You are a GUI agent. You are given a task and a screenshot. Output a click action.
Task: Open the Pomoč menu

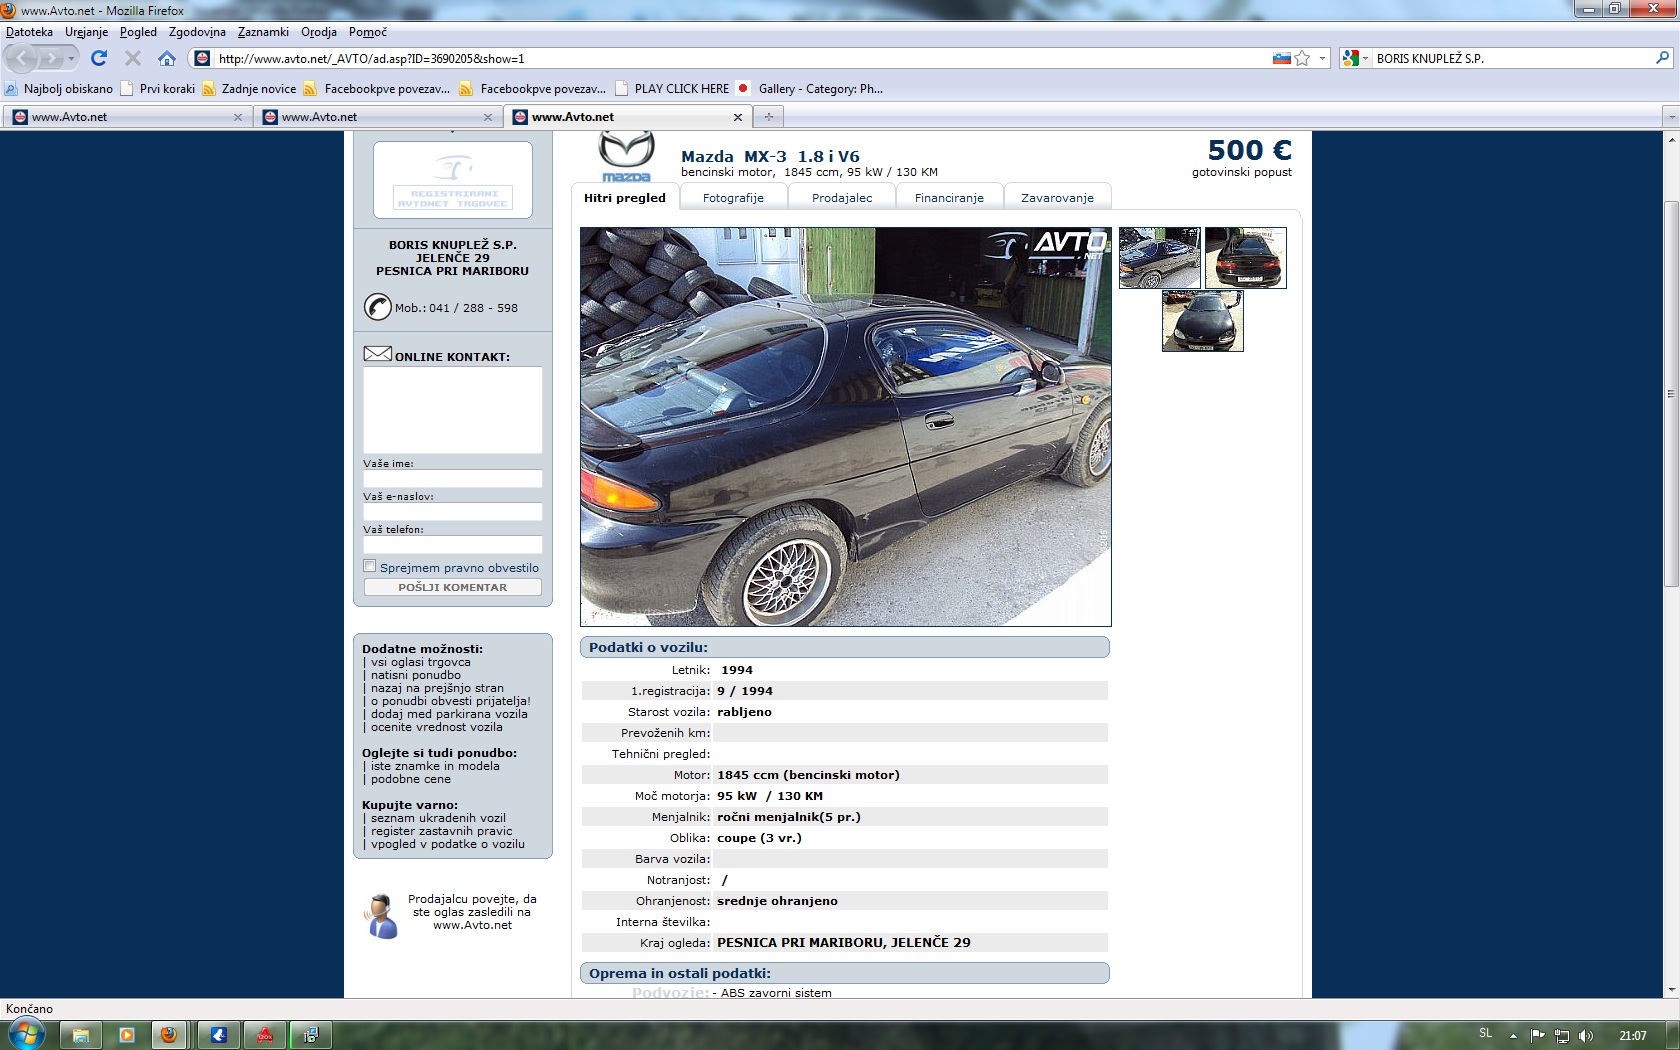(367, 32)
